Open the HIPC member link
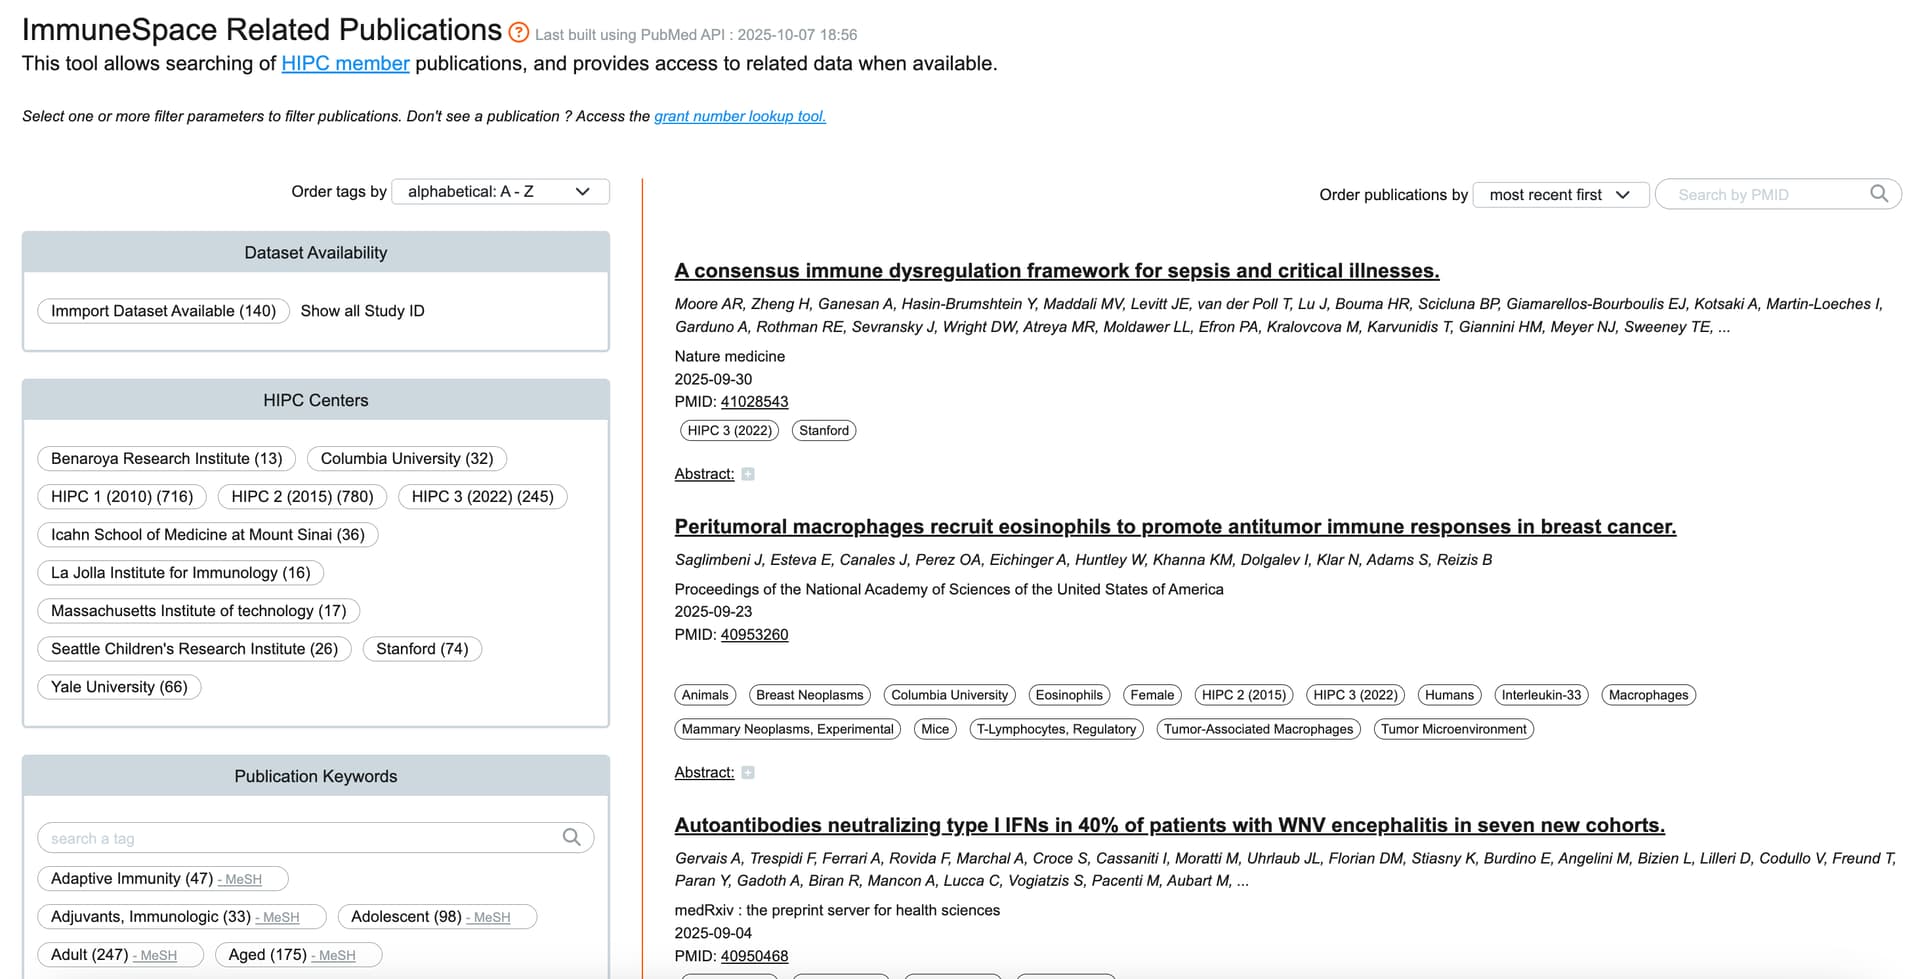This screenshot has width=1920, height=979. tap(345, 63)
